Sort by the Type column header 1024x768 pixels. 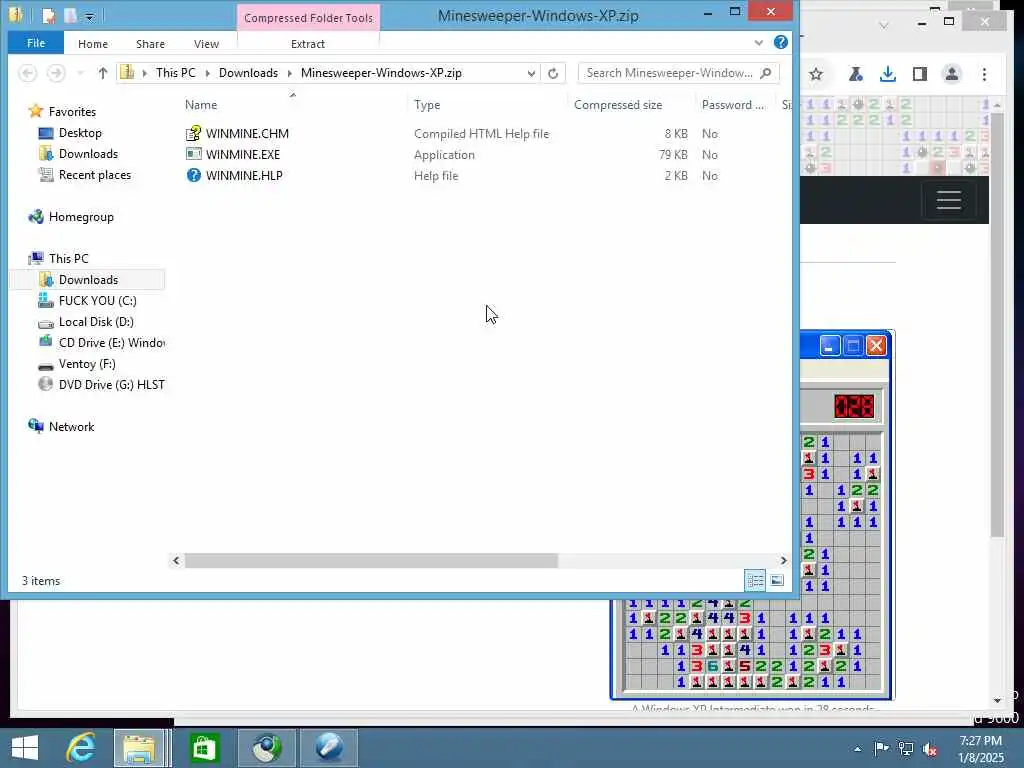point(427,104)
